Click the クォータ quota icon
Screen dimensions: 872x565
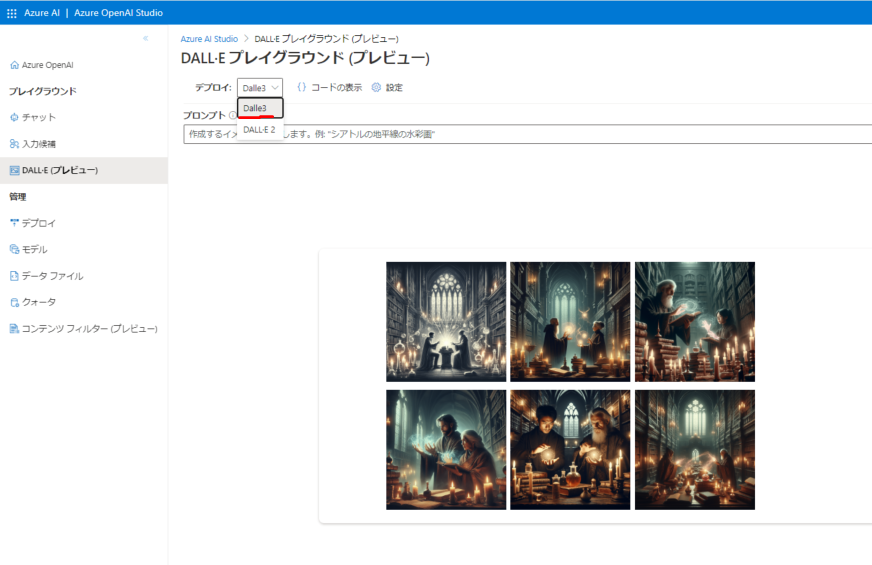point(14,302)
